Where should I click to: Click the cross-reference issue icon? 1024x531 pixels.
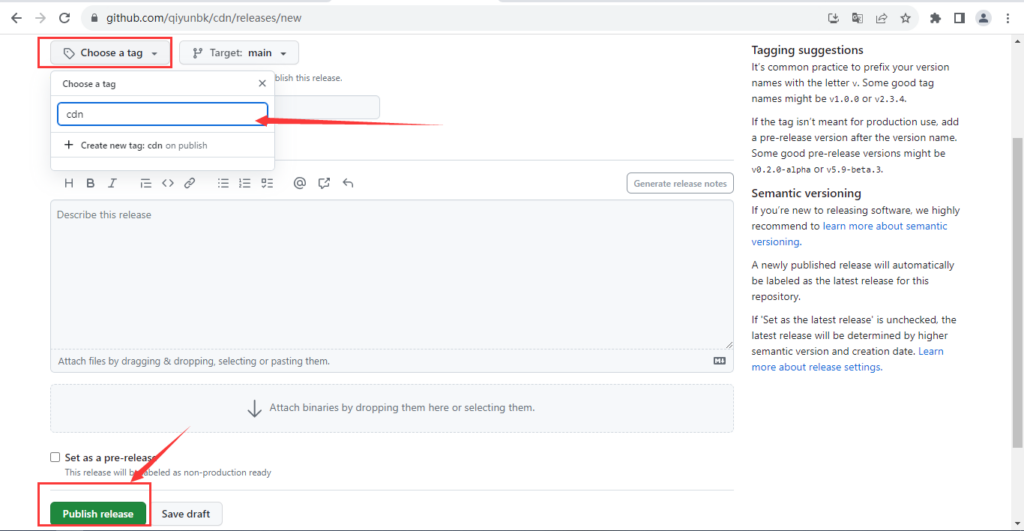[324, 184]
